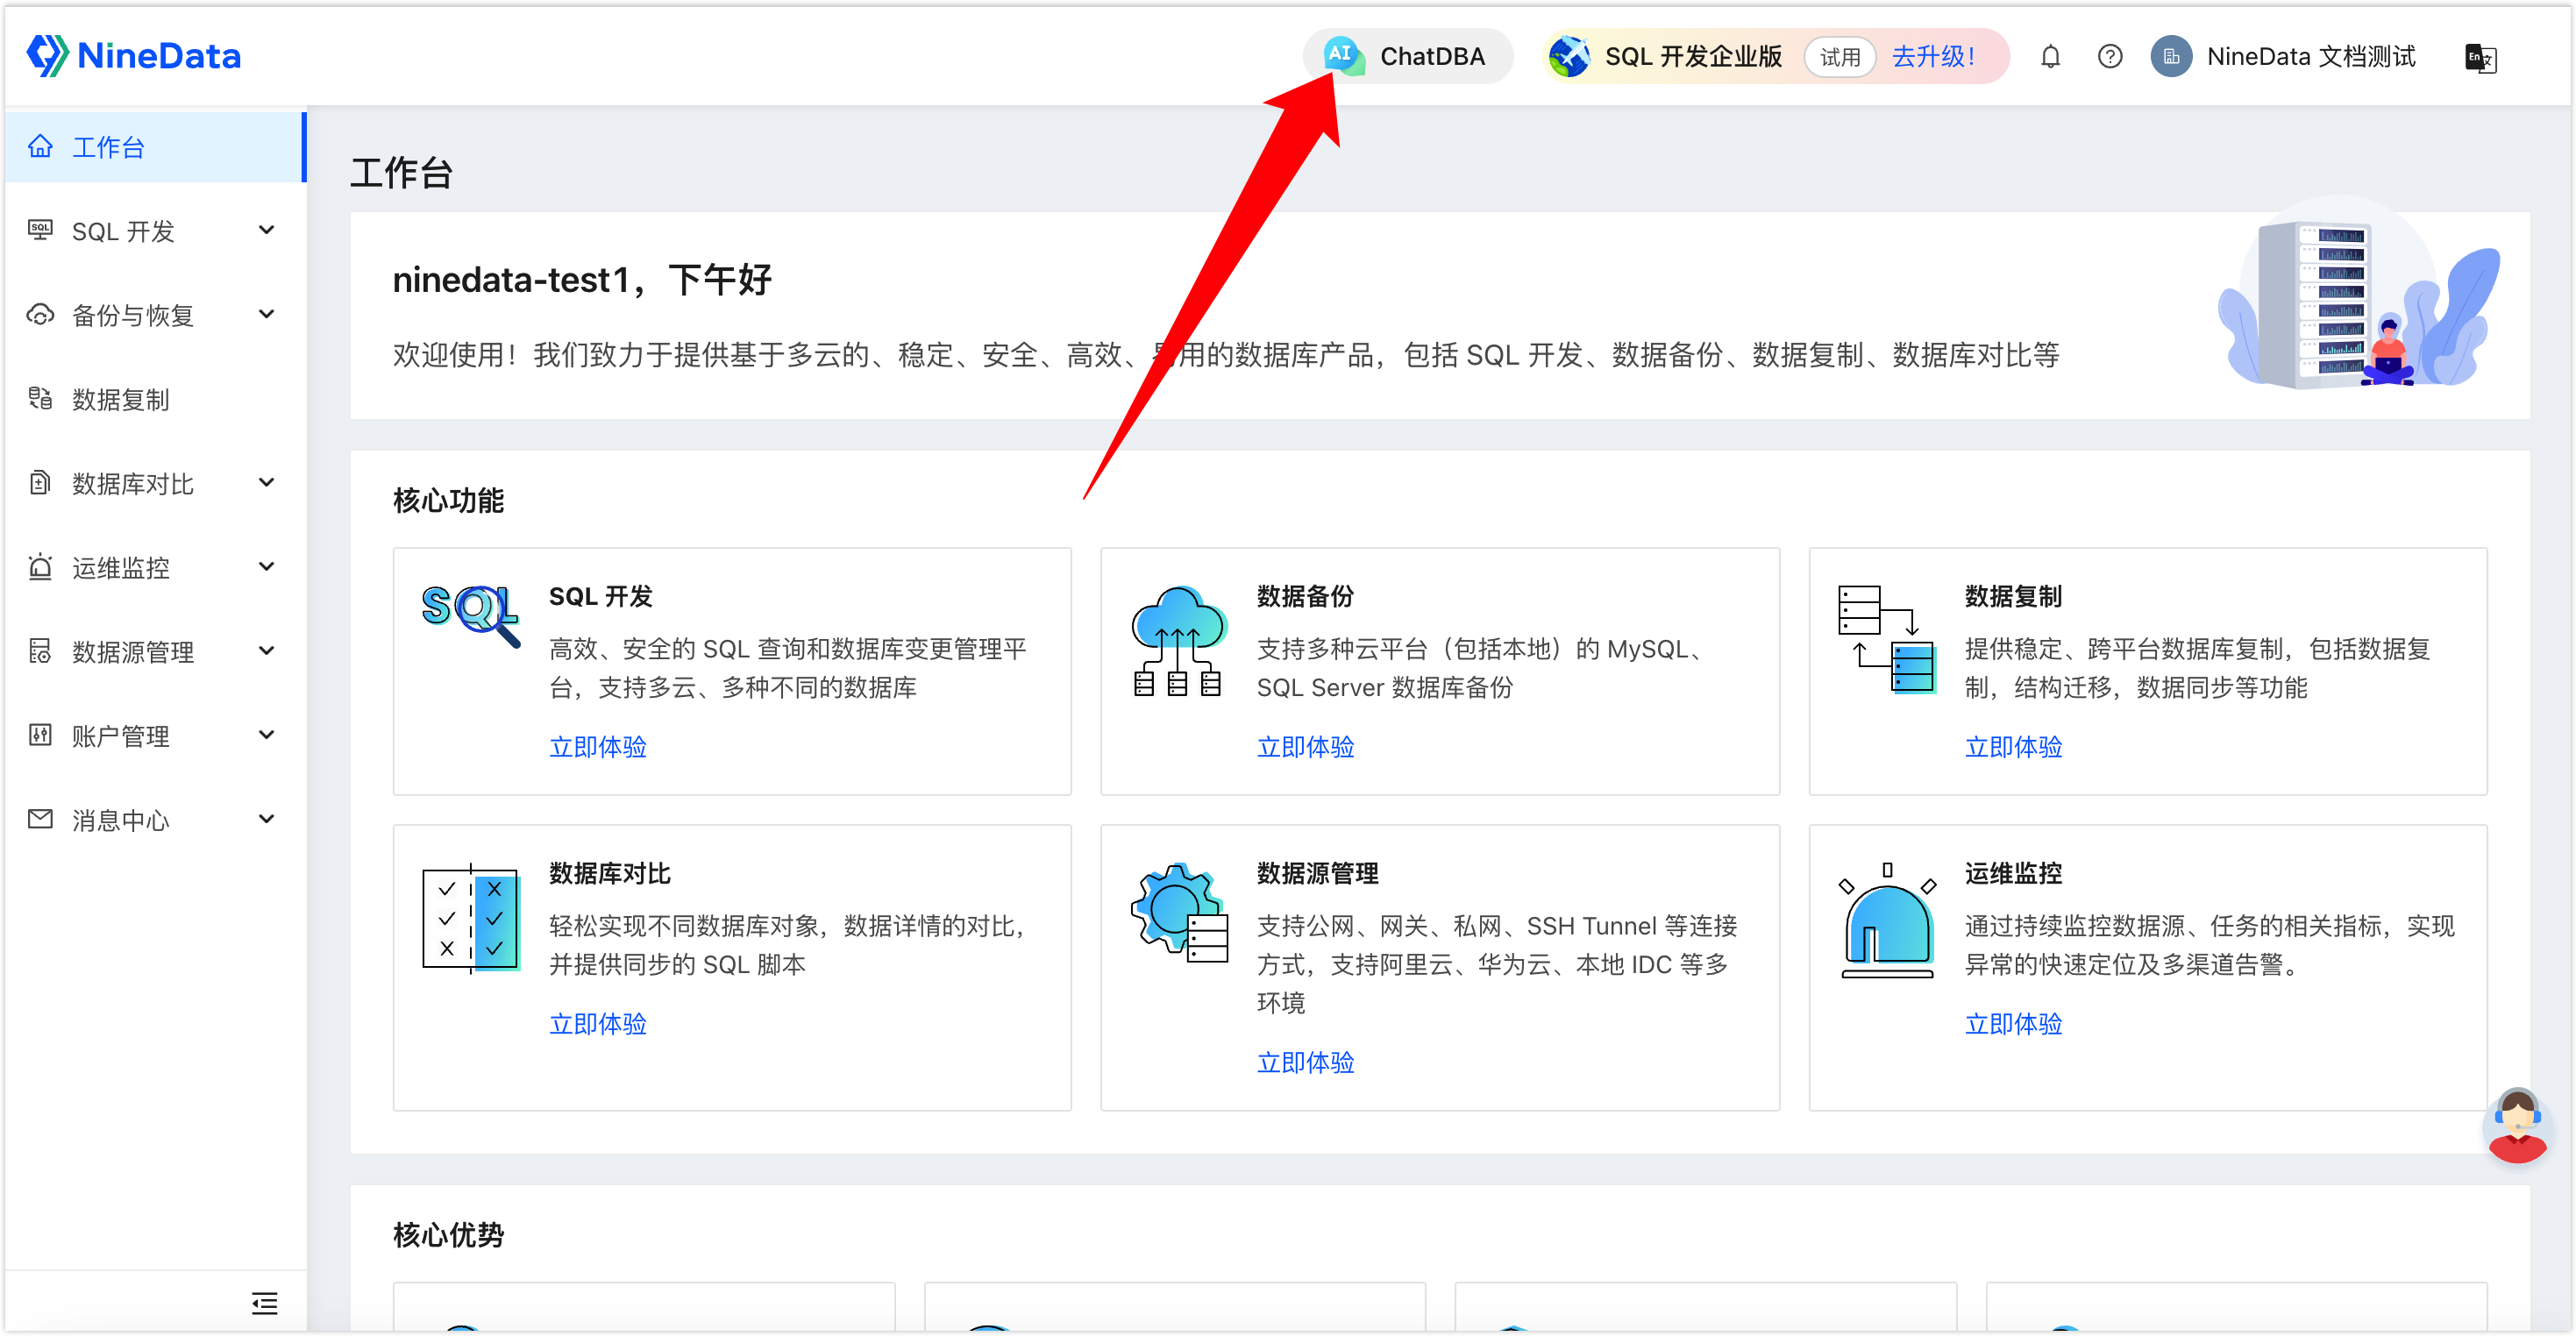Image resolution: width=2576 pixels, height=1336 pixels.
Task: Click the 数据库对比 card title
Action: point(610,874)
